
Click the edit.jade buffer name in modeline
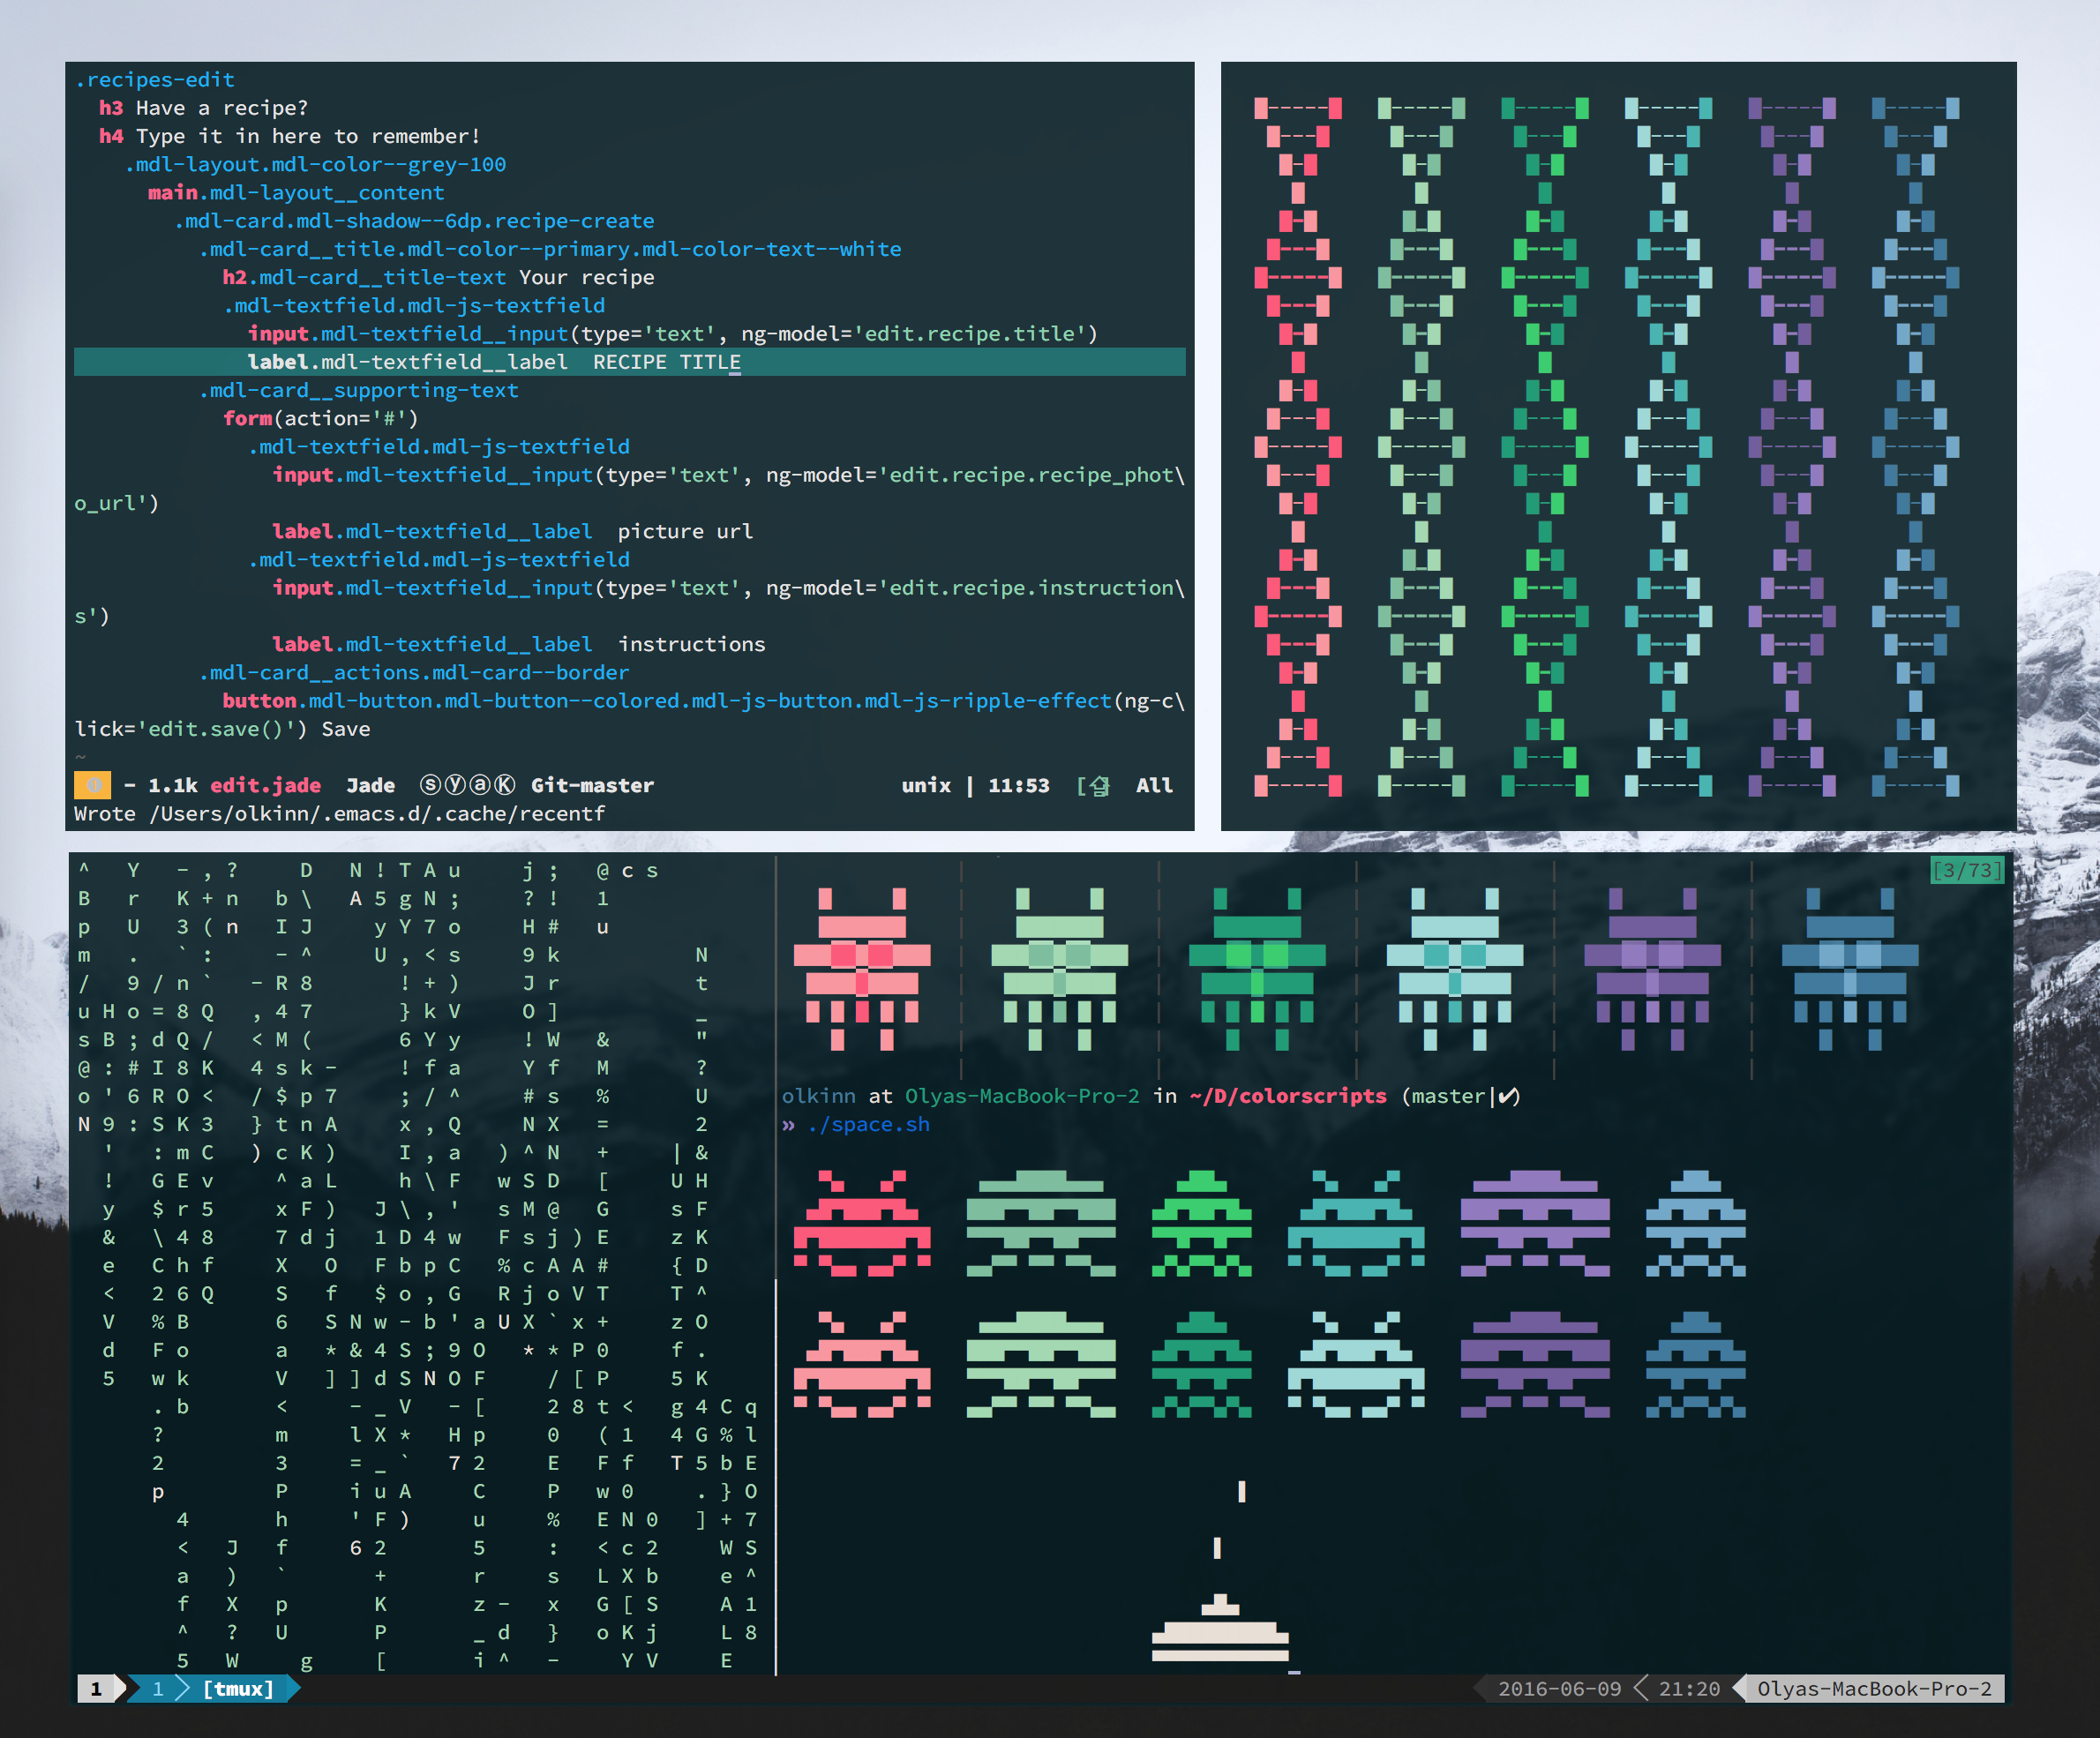pyautogui.click(x=265, y=785)
